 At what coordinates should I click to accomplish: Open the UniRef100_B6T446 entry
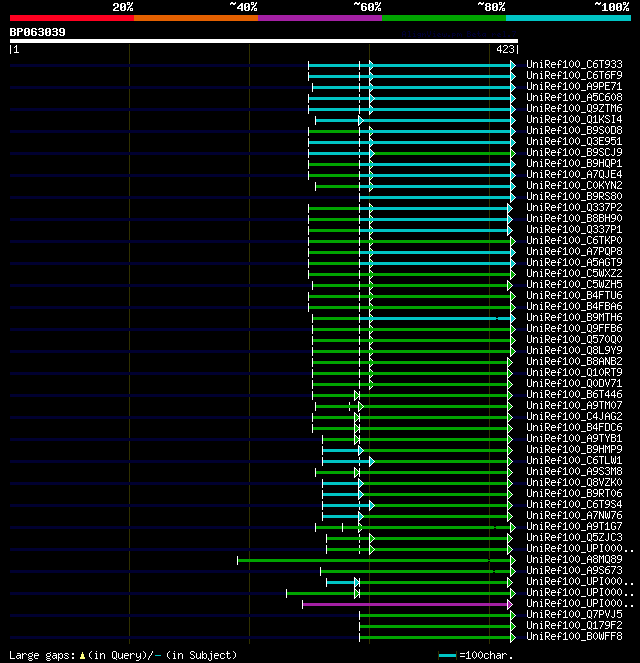click(574, 394)
